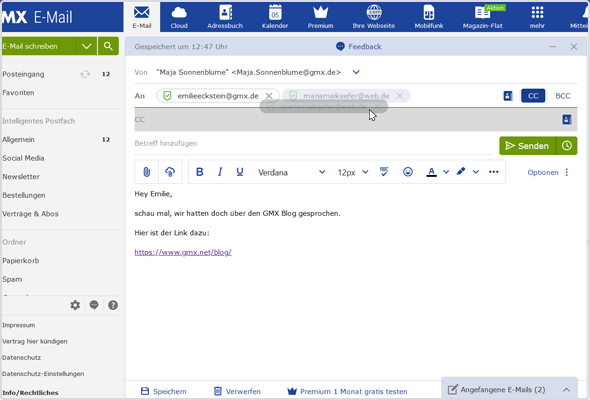Expand the text color dropdown arrow

click(446, 172)
